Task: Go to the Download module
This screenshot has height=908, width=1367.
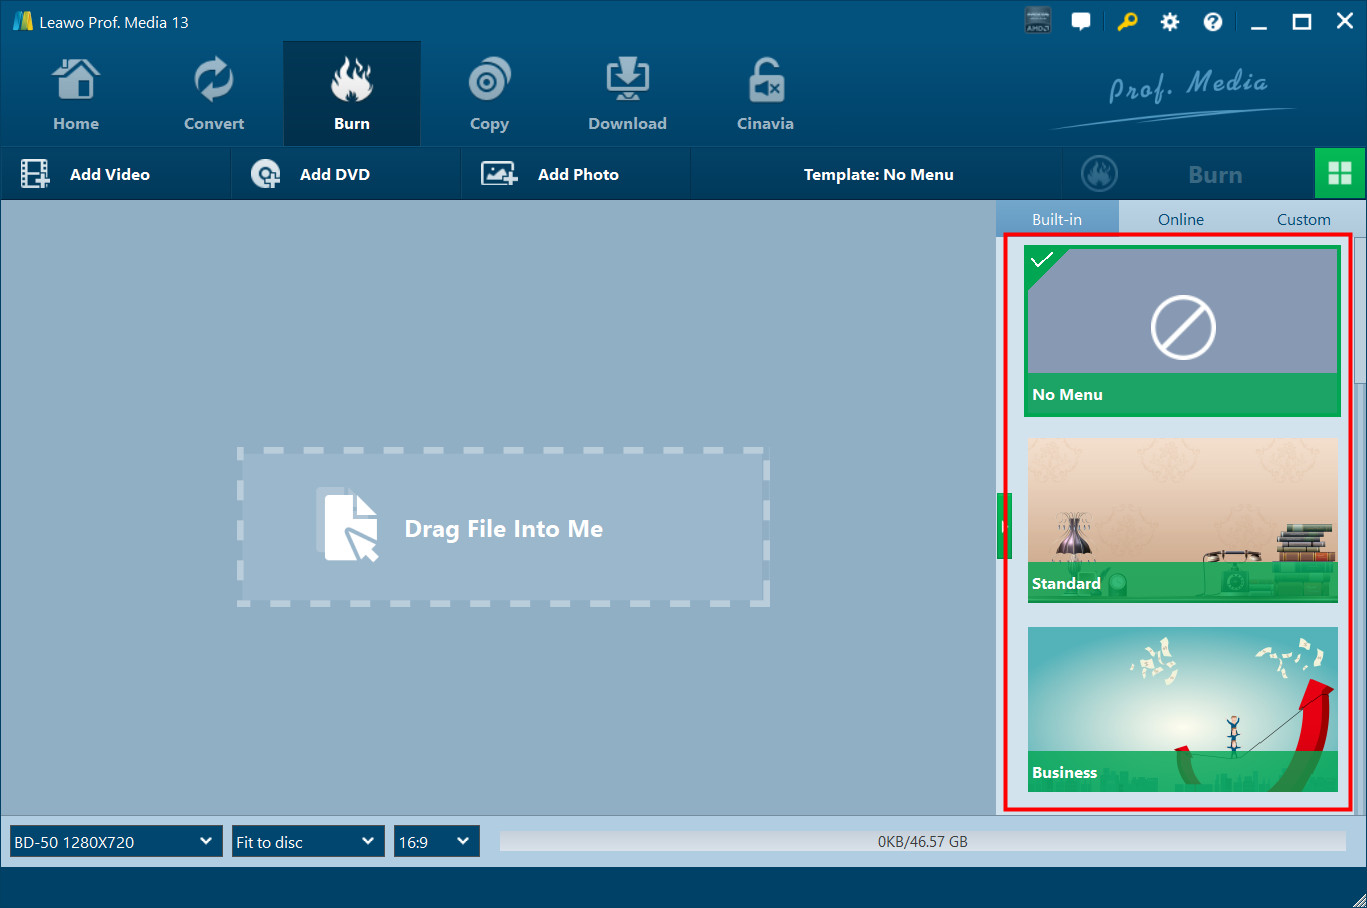Action: pos(627,95)
